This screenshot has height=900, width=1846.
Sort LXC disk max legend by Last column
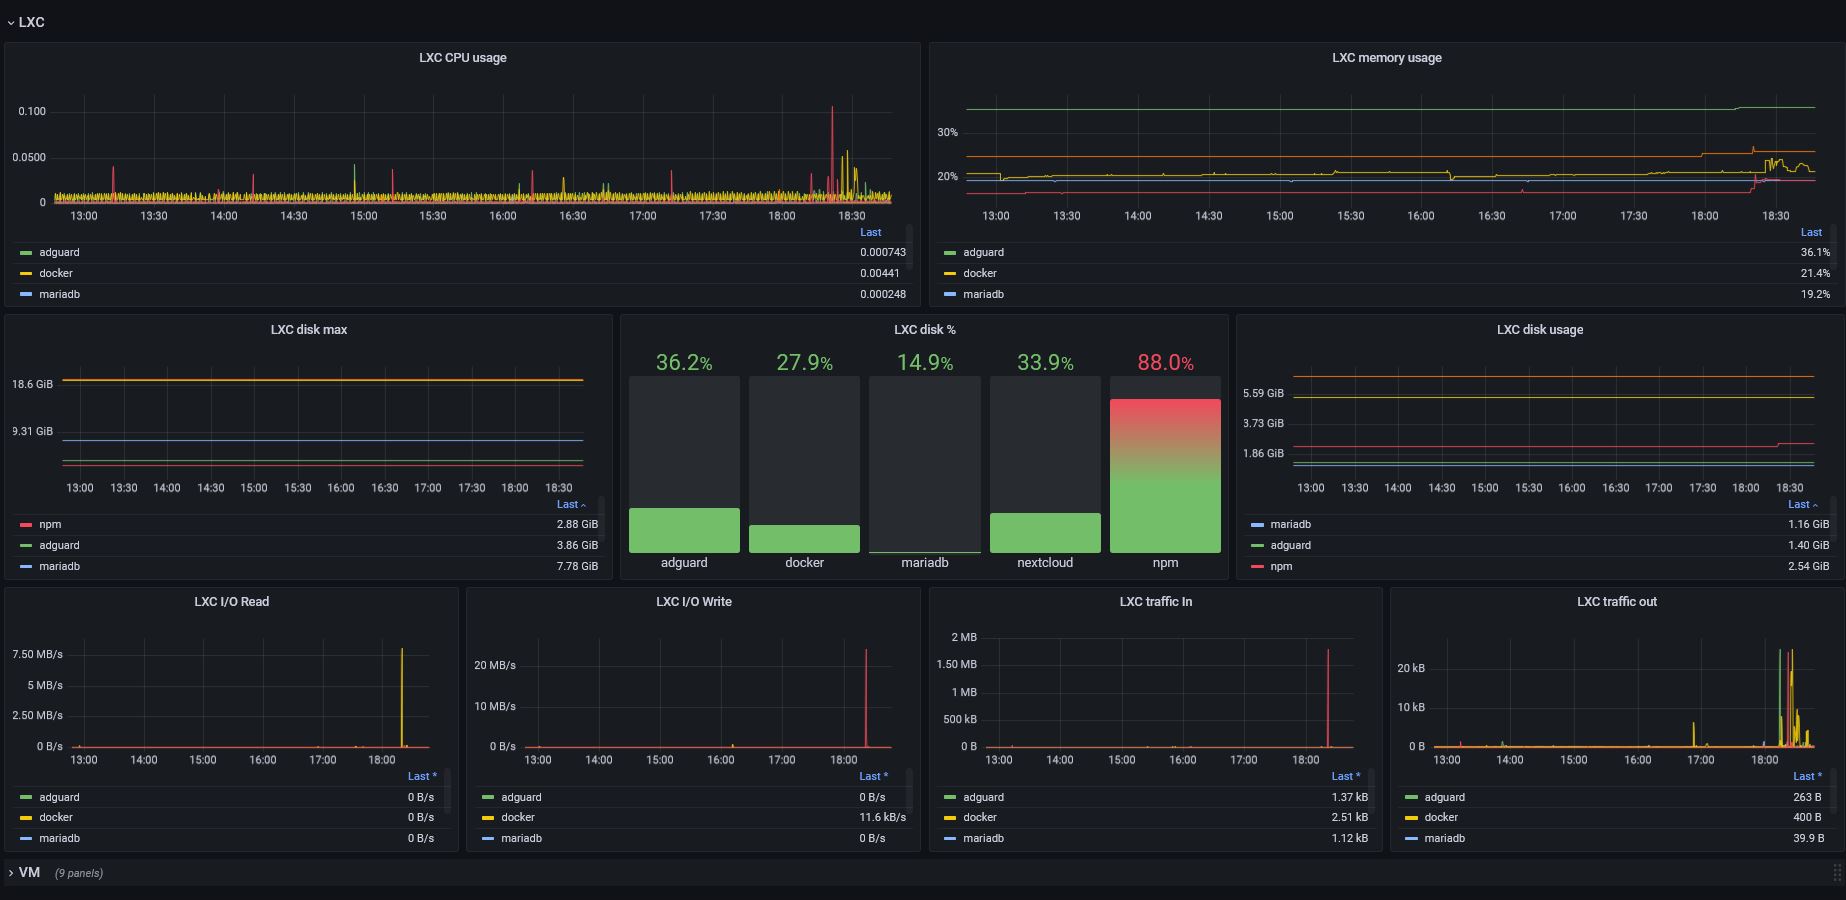click(571, 504)
